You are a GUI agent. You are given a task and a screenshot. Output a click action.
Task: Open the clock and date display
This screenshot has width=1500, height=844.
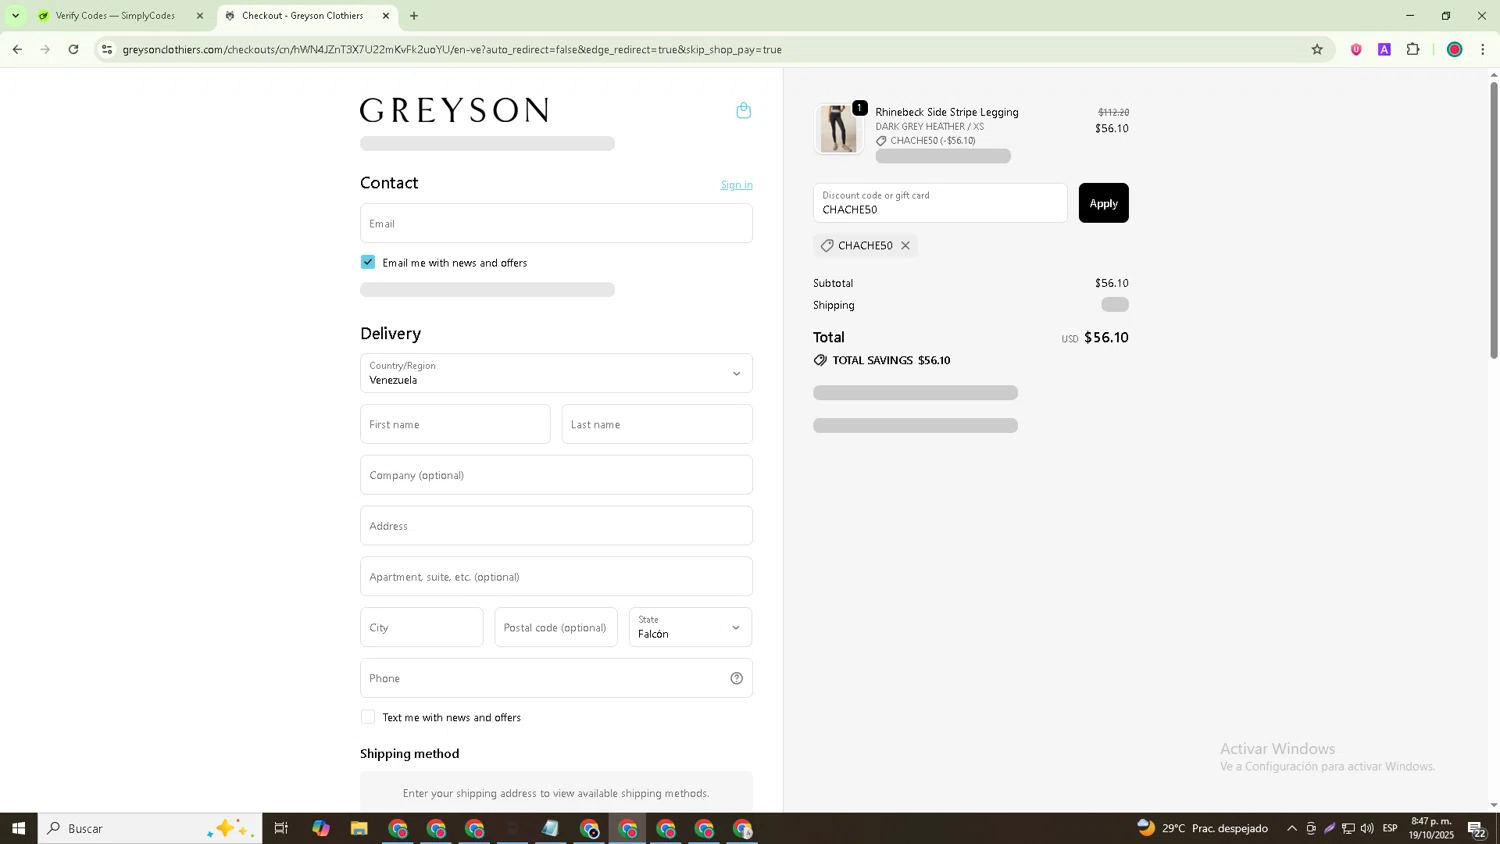1431,828
